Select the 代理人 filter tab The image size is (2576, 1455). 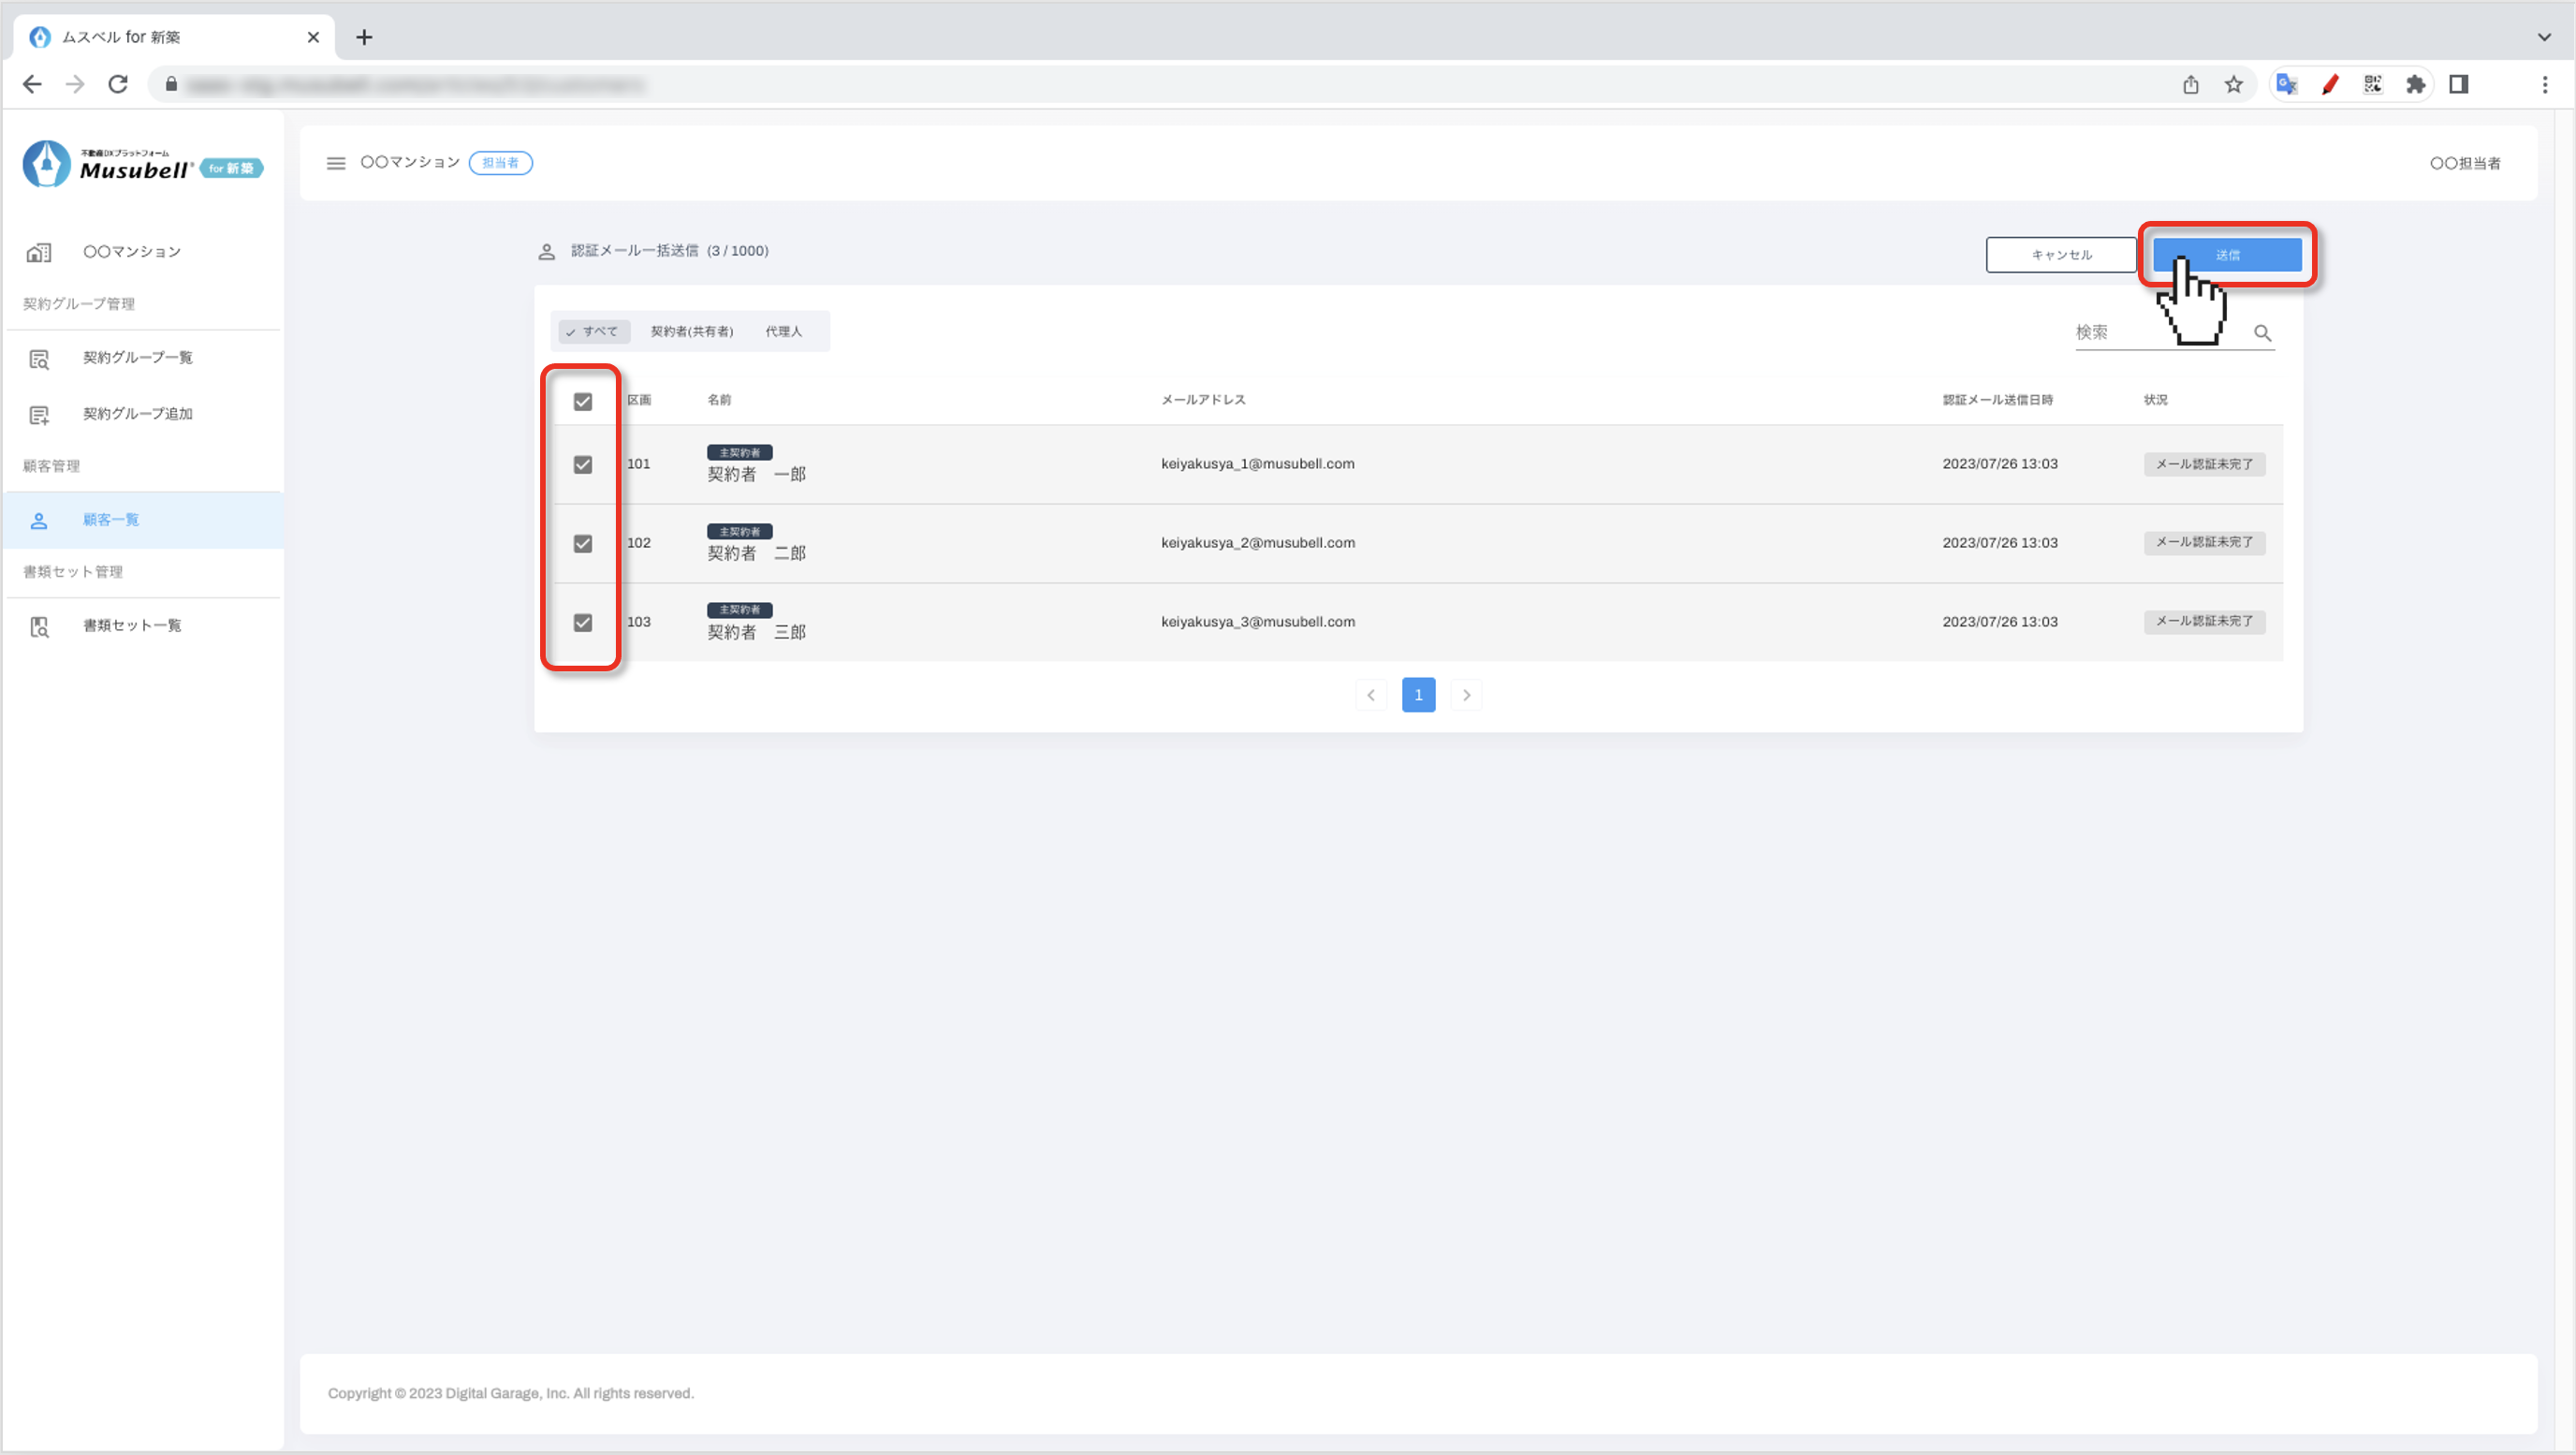point(783,332)
